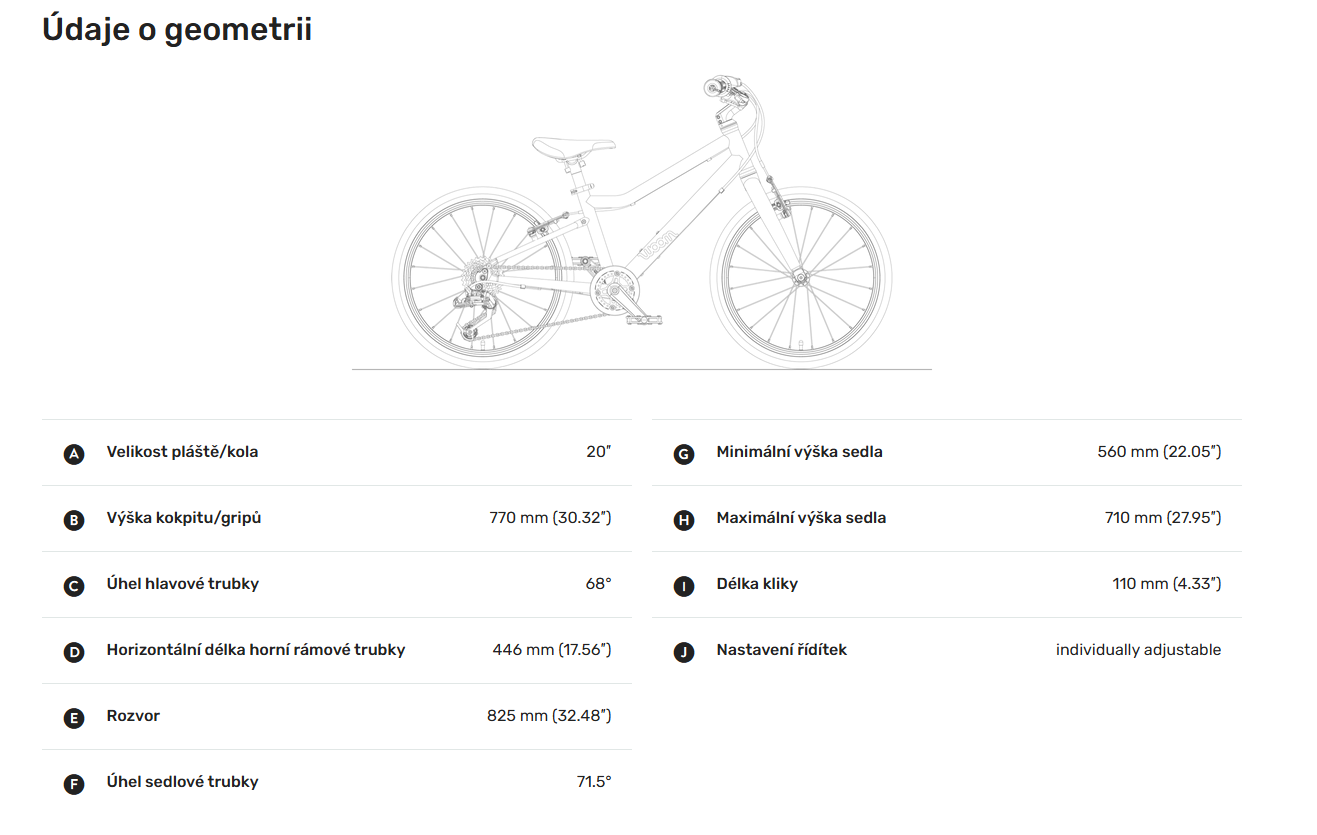1317x835 pixels.
Task: Select the 560 mm minimum saddle height value
Action: point(1159,452)
